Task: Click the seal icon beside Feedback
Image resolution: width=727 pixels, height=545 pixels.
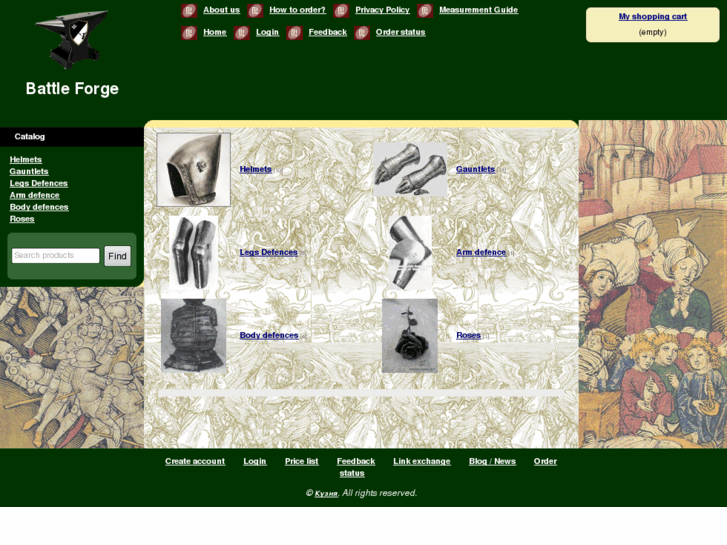Action: click(x=294, y=32)
